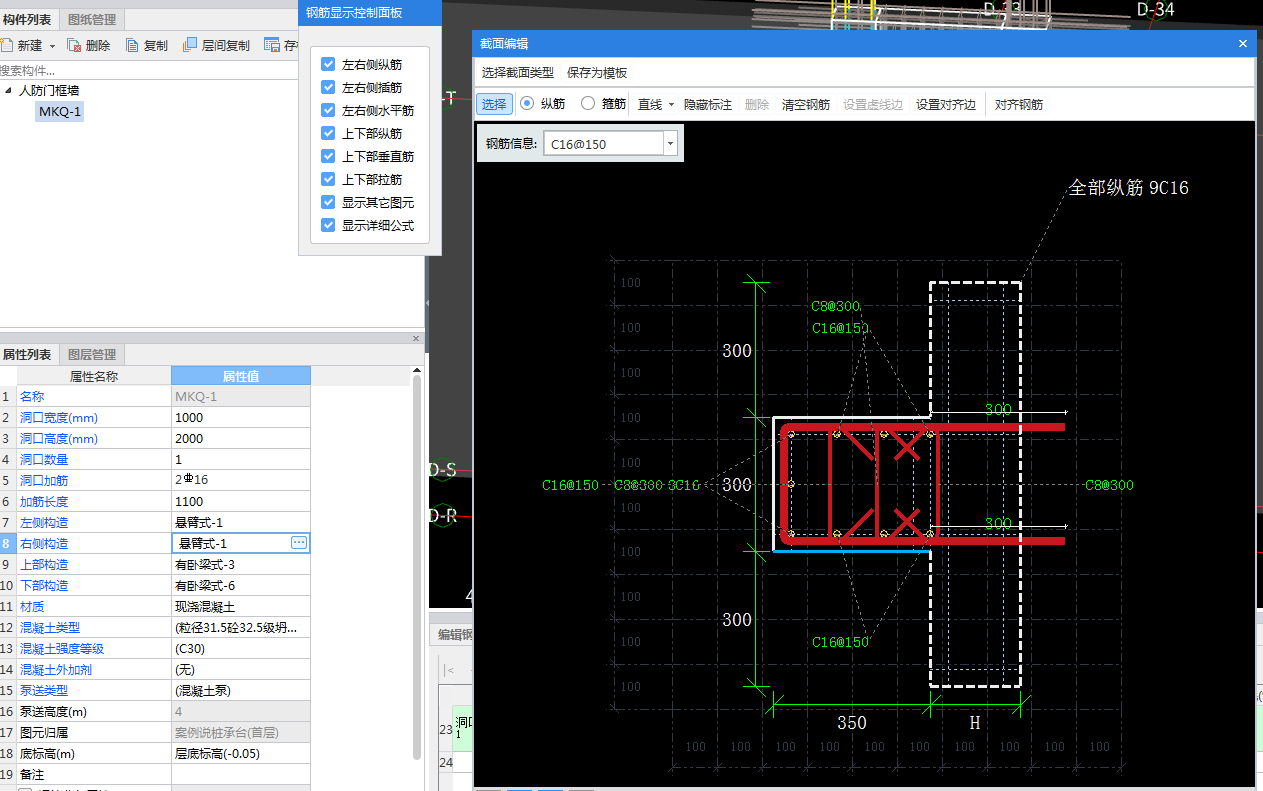Click the ellipsis button in 右侧构造 row
Image resolution: width=1263 pixels, height=791 pixels.
tap(298, 542)
